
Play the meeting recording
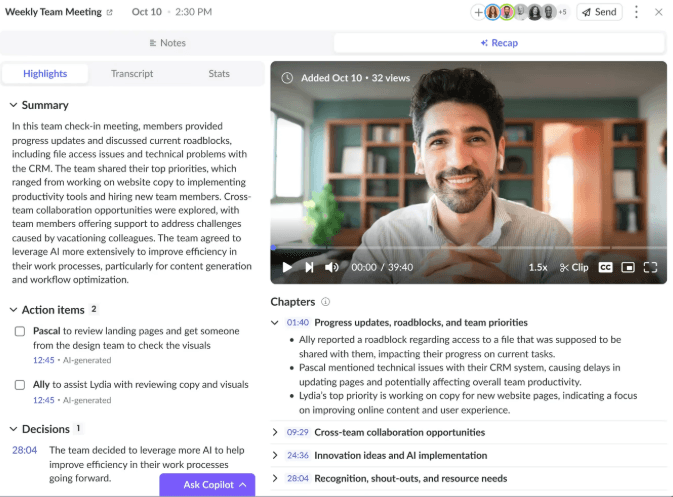tap(287, 267)
